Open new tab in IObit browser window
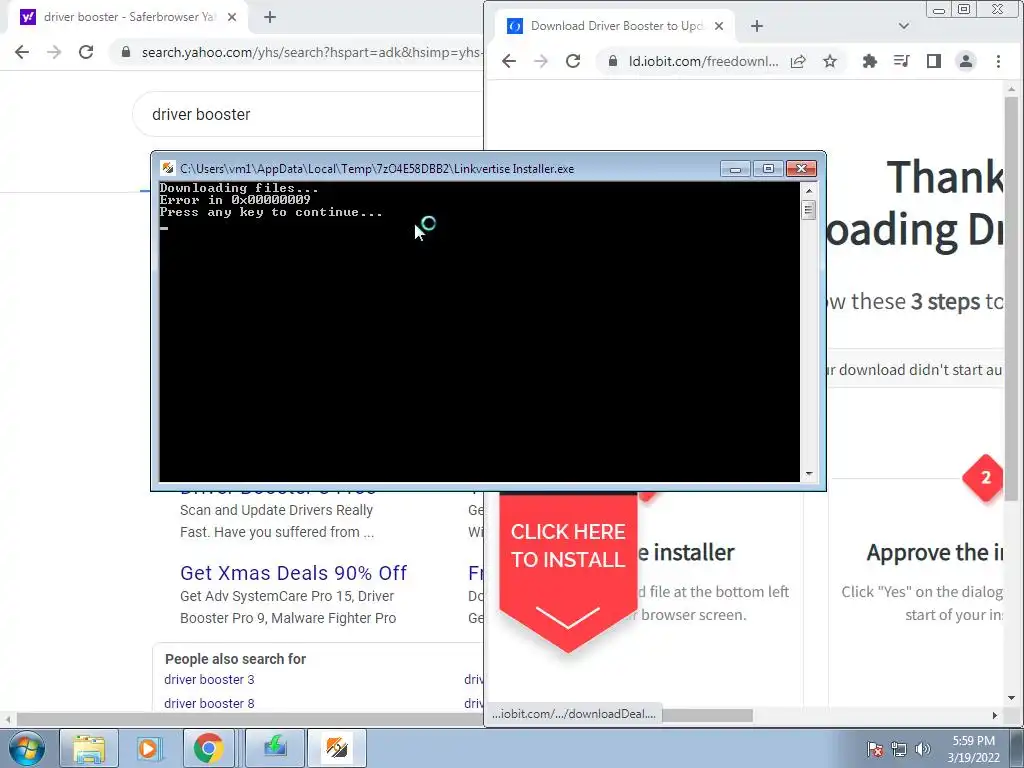1024x768 pixels. pyautogui.click(x=756, y=26)
